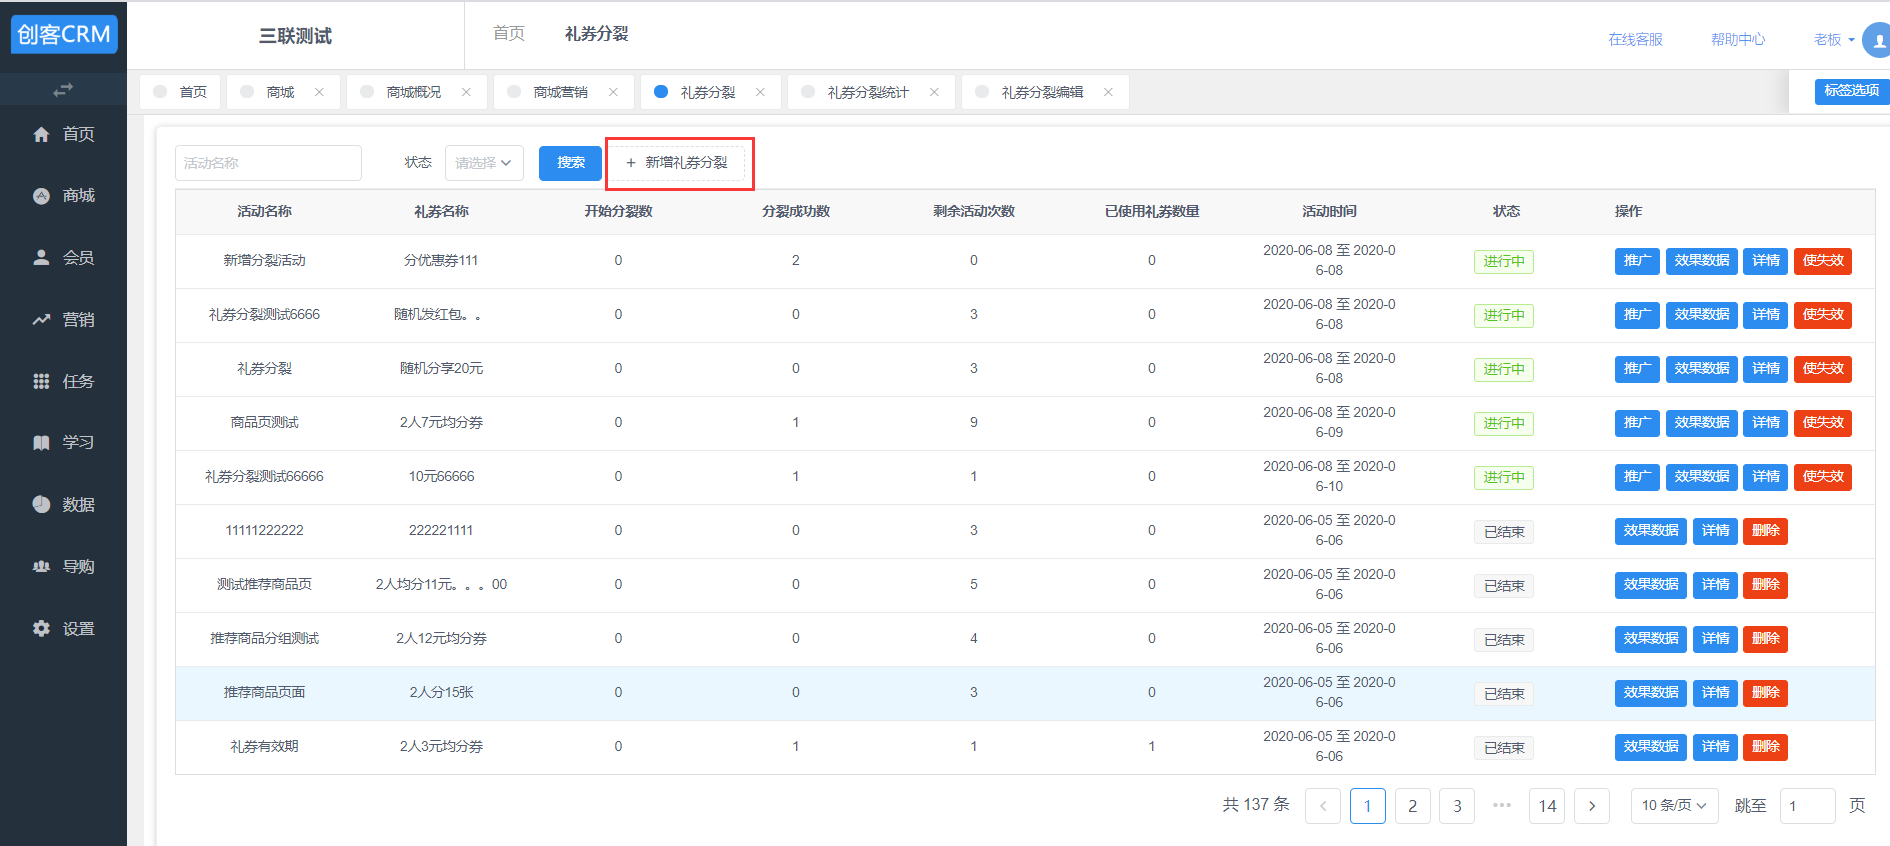This screenshot has height=846, width=1890.
Task: Switch to the 礼券分裂编辑 tab
Action: [1042, 92]
